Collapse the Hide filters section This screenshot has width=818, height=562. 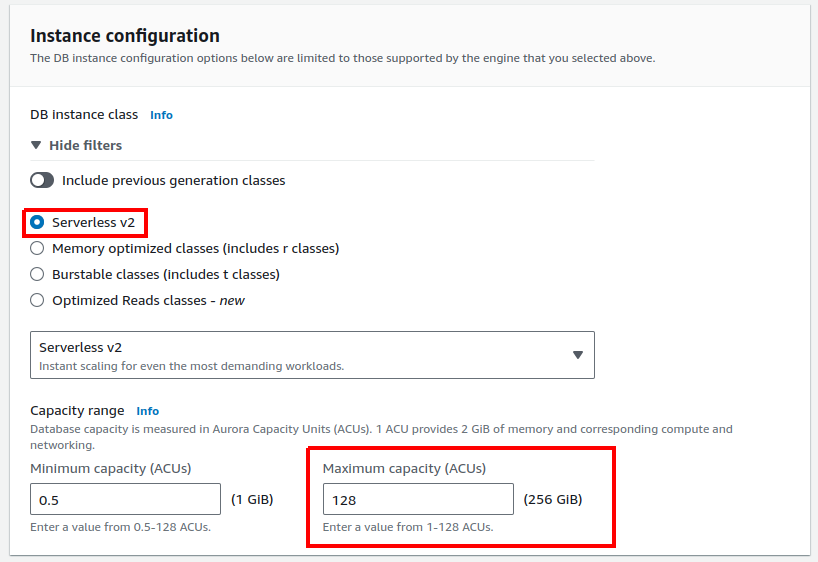[x=76, y=145]
